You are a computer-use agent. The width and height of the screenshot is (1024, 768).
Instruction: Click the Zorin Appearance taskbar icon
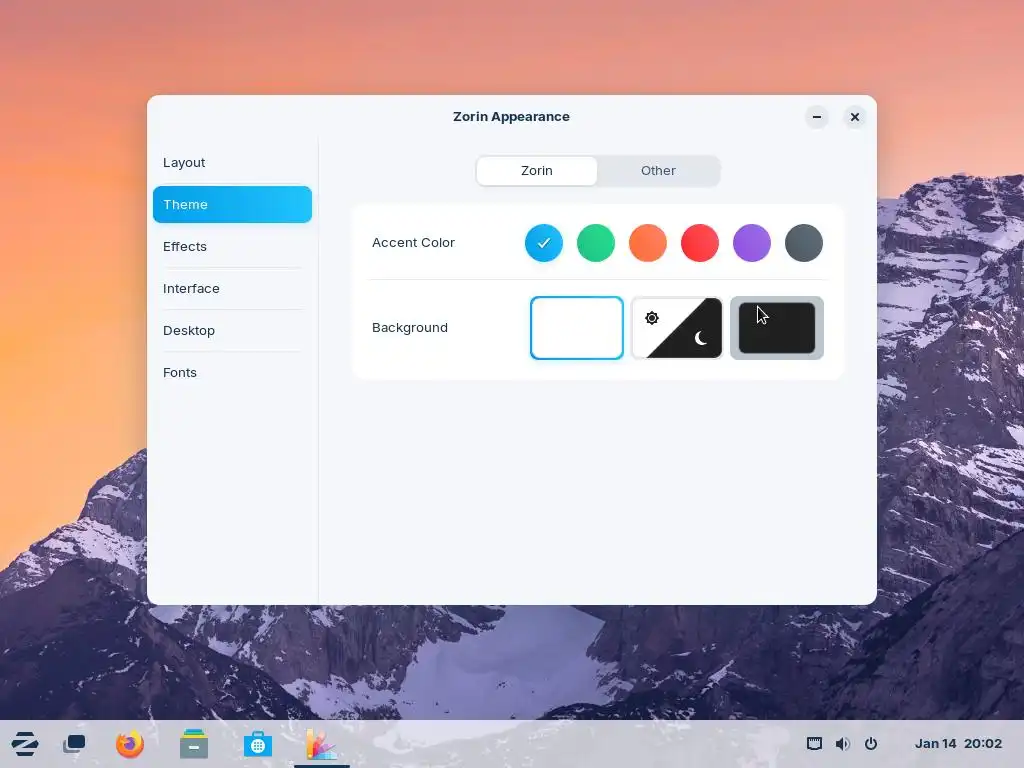point(321,744)
